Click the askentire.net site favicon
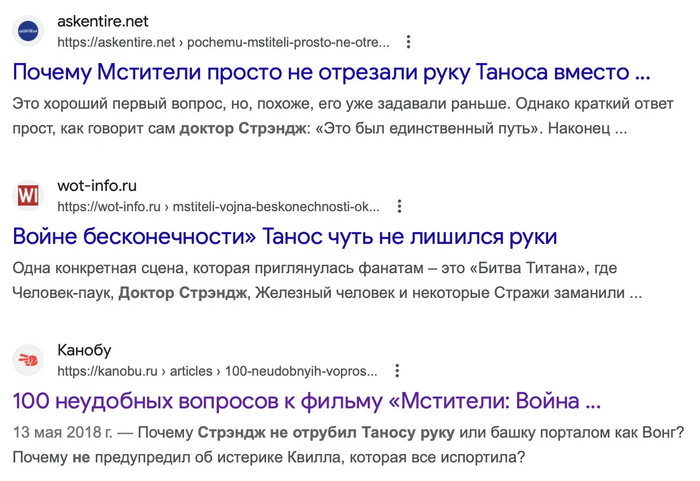 (x=28, y=31)
